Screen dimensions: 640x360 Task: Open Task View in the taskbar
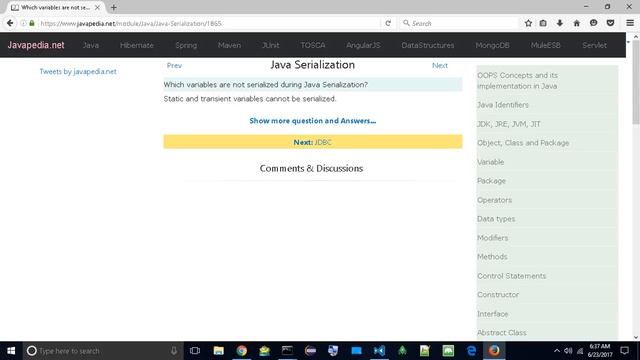tap(195, 351)
